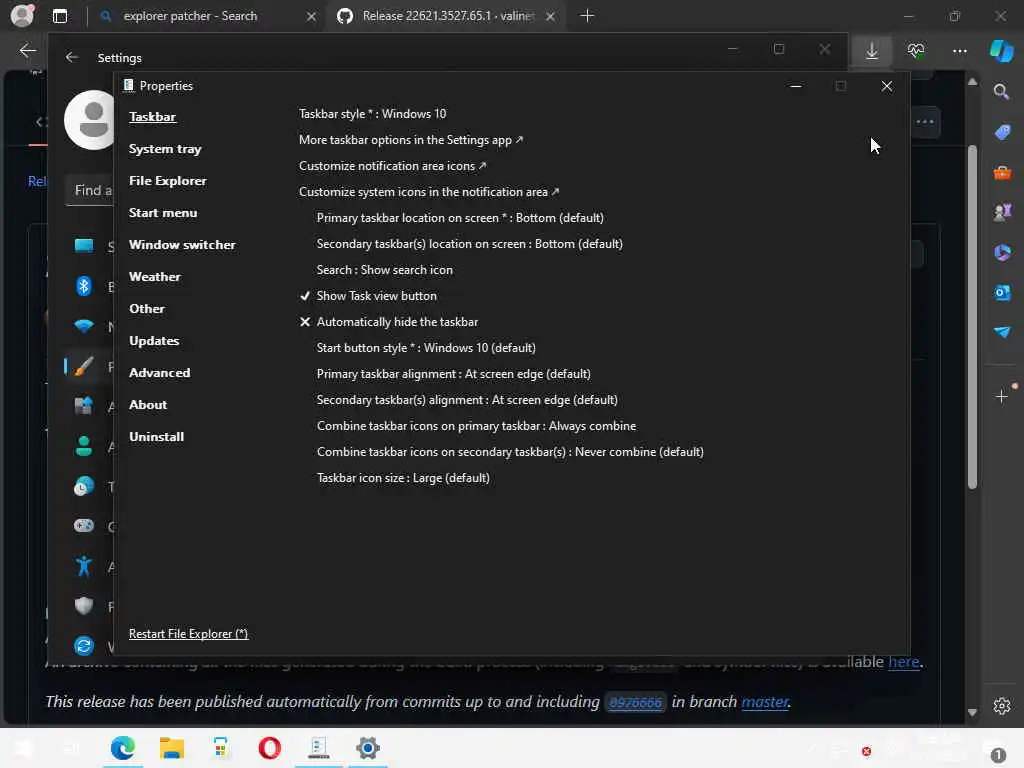Open the Time & language category icon
Viewport: 1024px width, 768px height.
(84, 487)
